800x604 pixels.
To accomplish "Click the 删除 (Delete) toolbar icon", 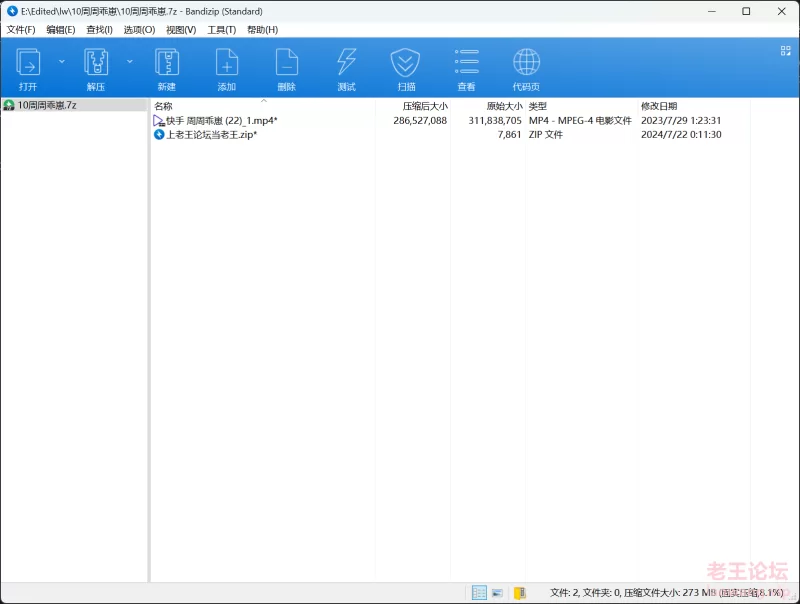I will [x=287, y=62].
